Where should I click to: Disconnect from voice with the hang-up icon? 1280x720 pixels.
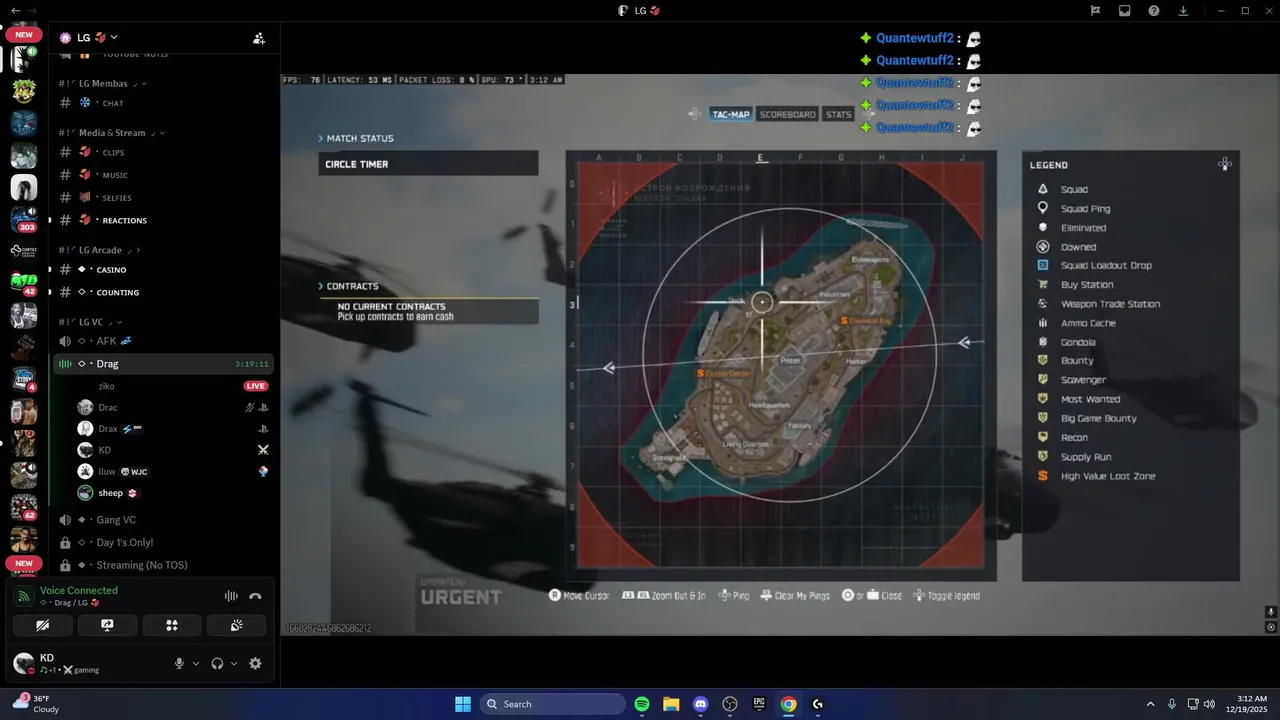coord(255,596)
